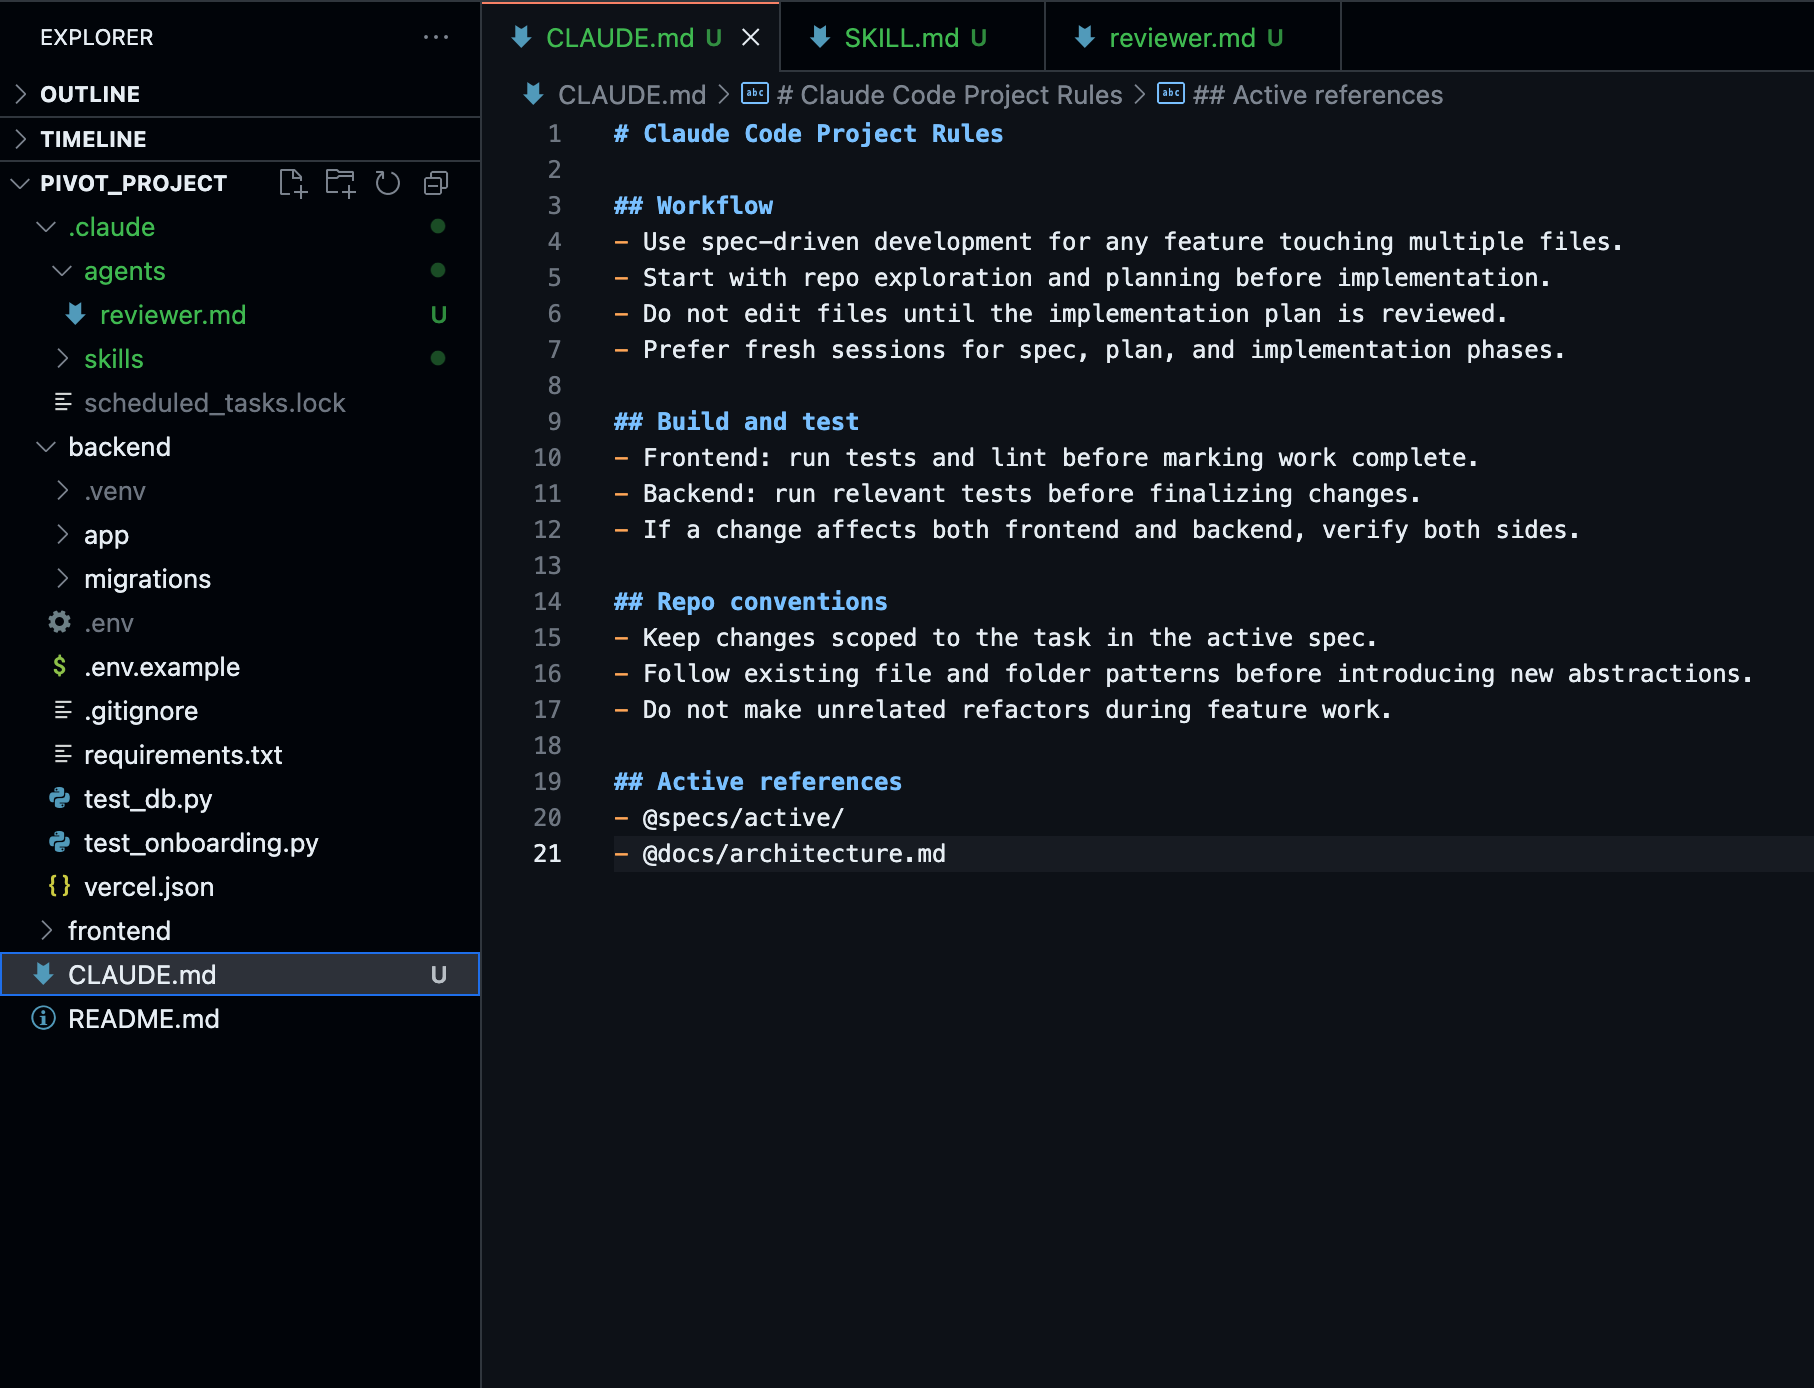Viewport: 1814px width, 1388px height.
Task: Open the .env file
Action: click(240, 623)
